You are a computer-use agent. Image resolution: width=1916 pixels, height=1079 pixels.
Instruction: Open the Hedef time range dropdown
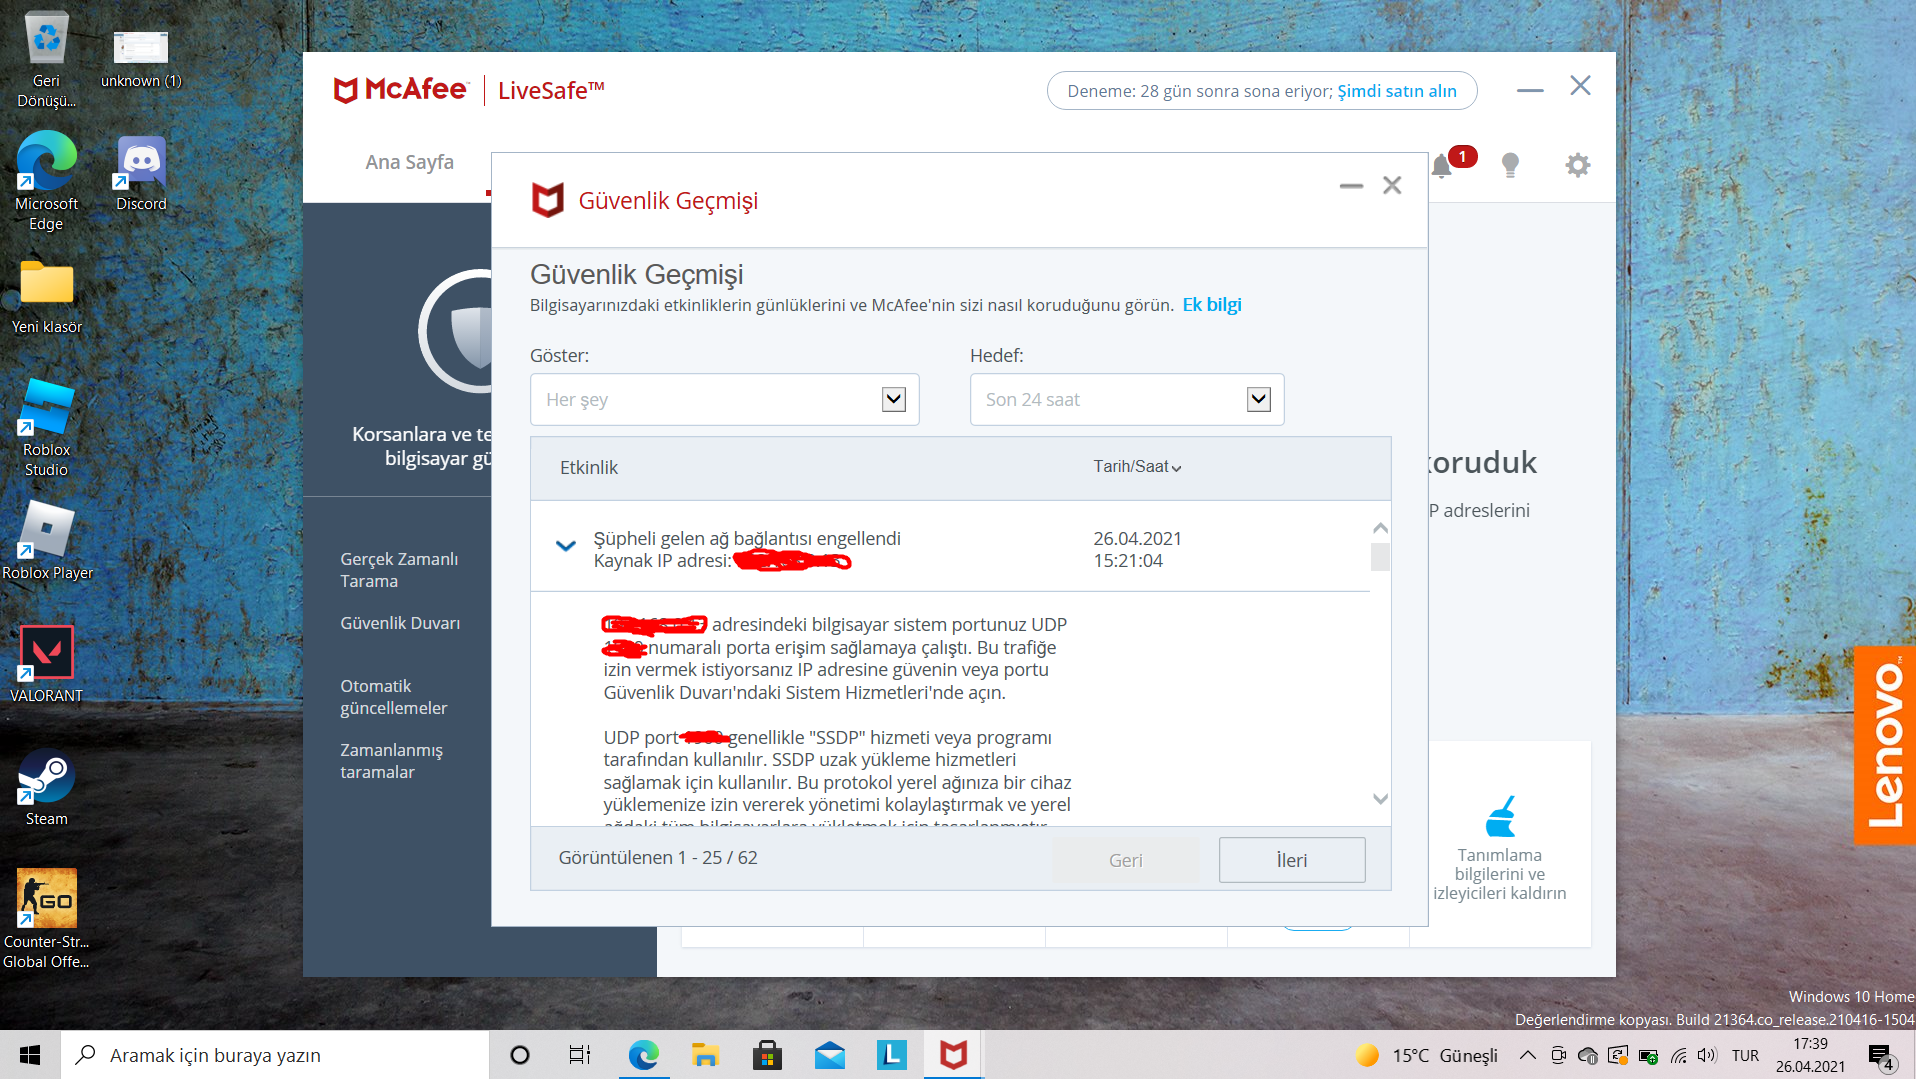click(x=1127, y=400)
